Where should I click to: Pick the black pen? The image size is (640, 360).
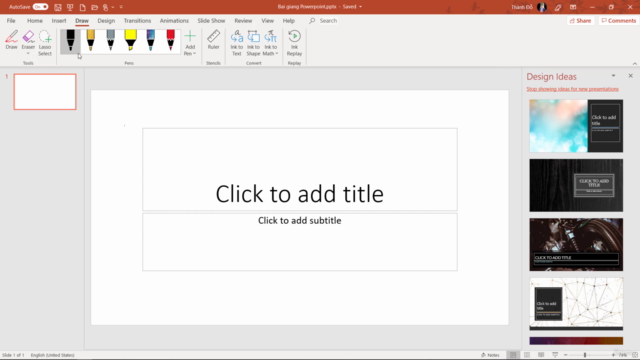point(70,41)
